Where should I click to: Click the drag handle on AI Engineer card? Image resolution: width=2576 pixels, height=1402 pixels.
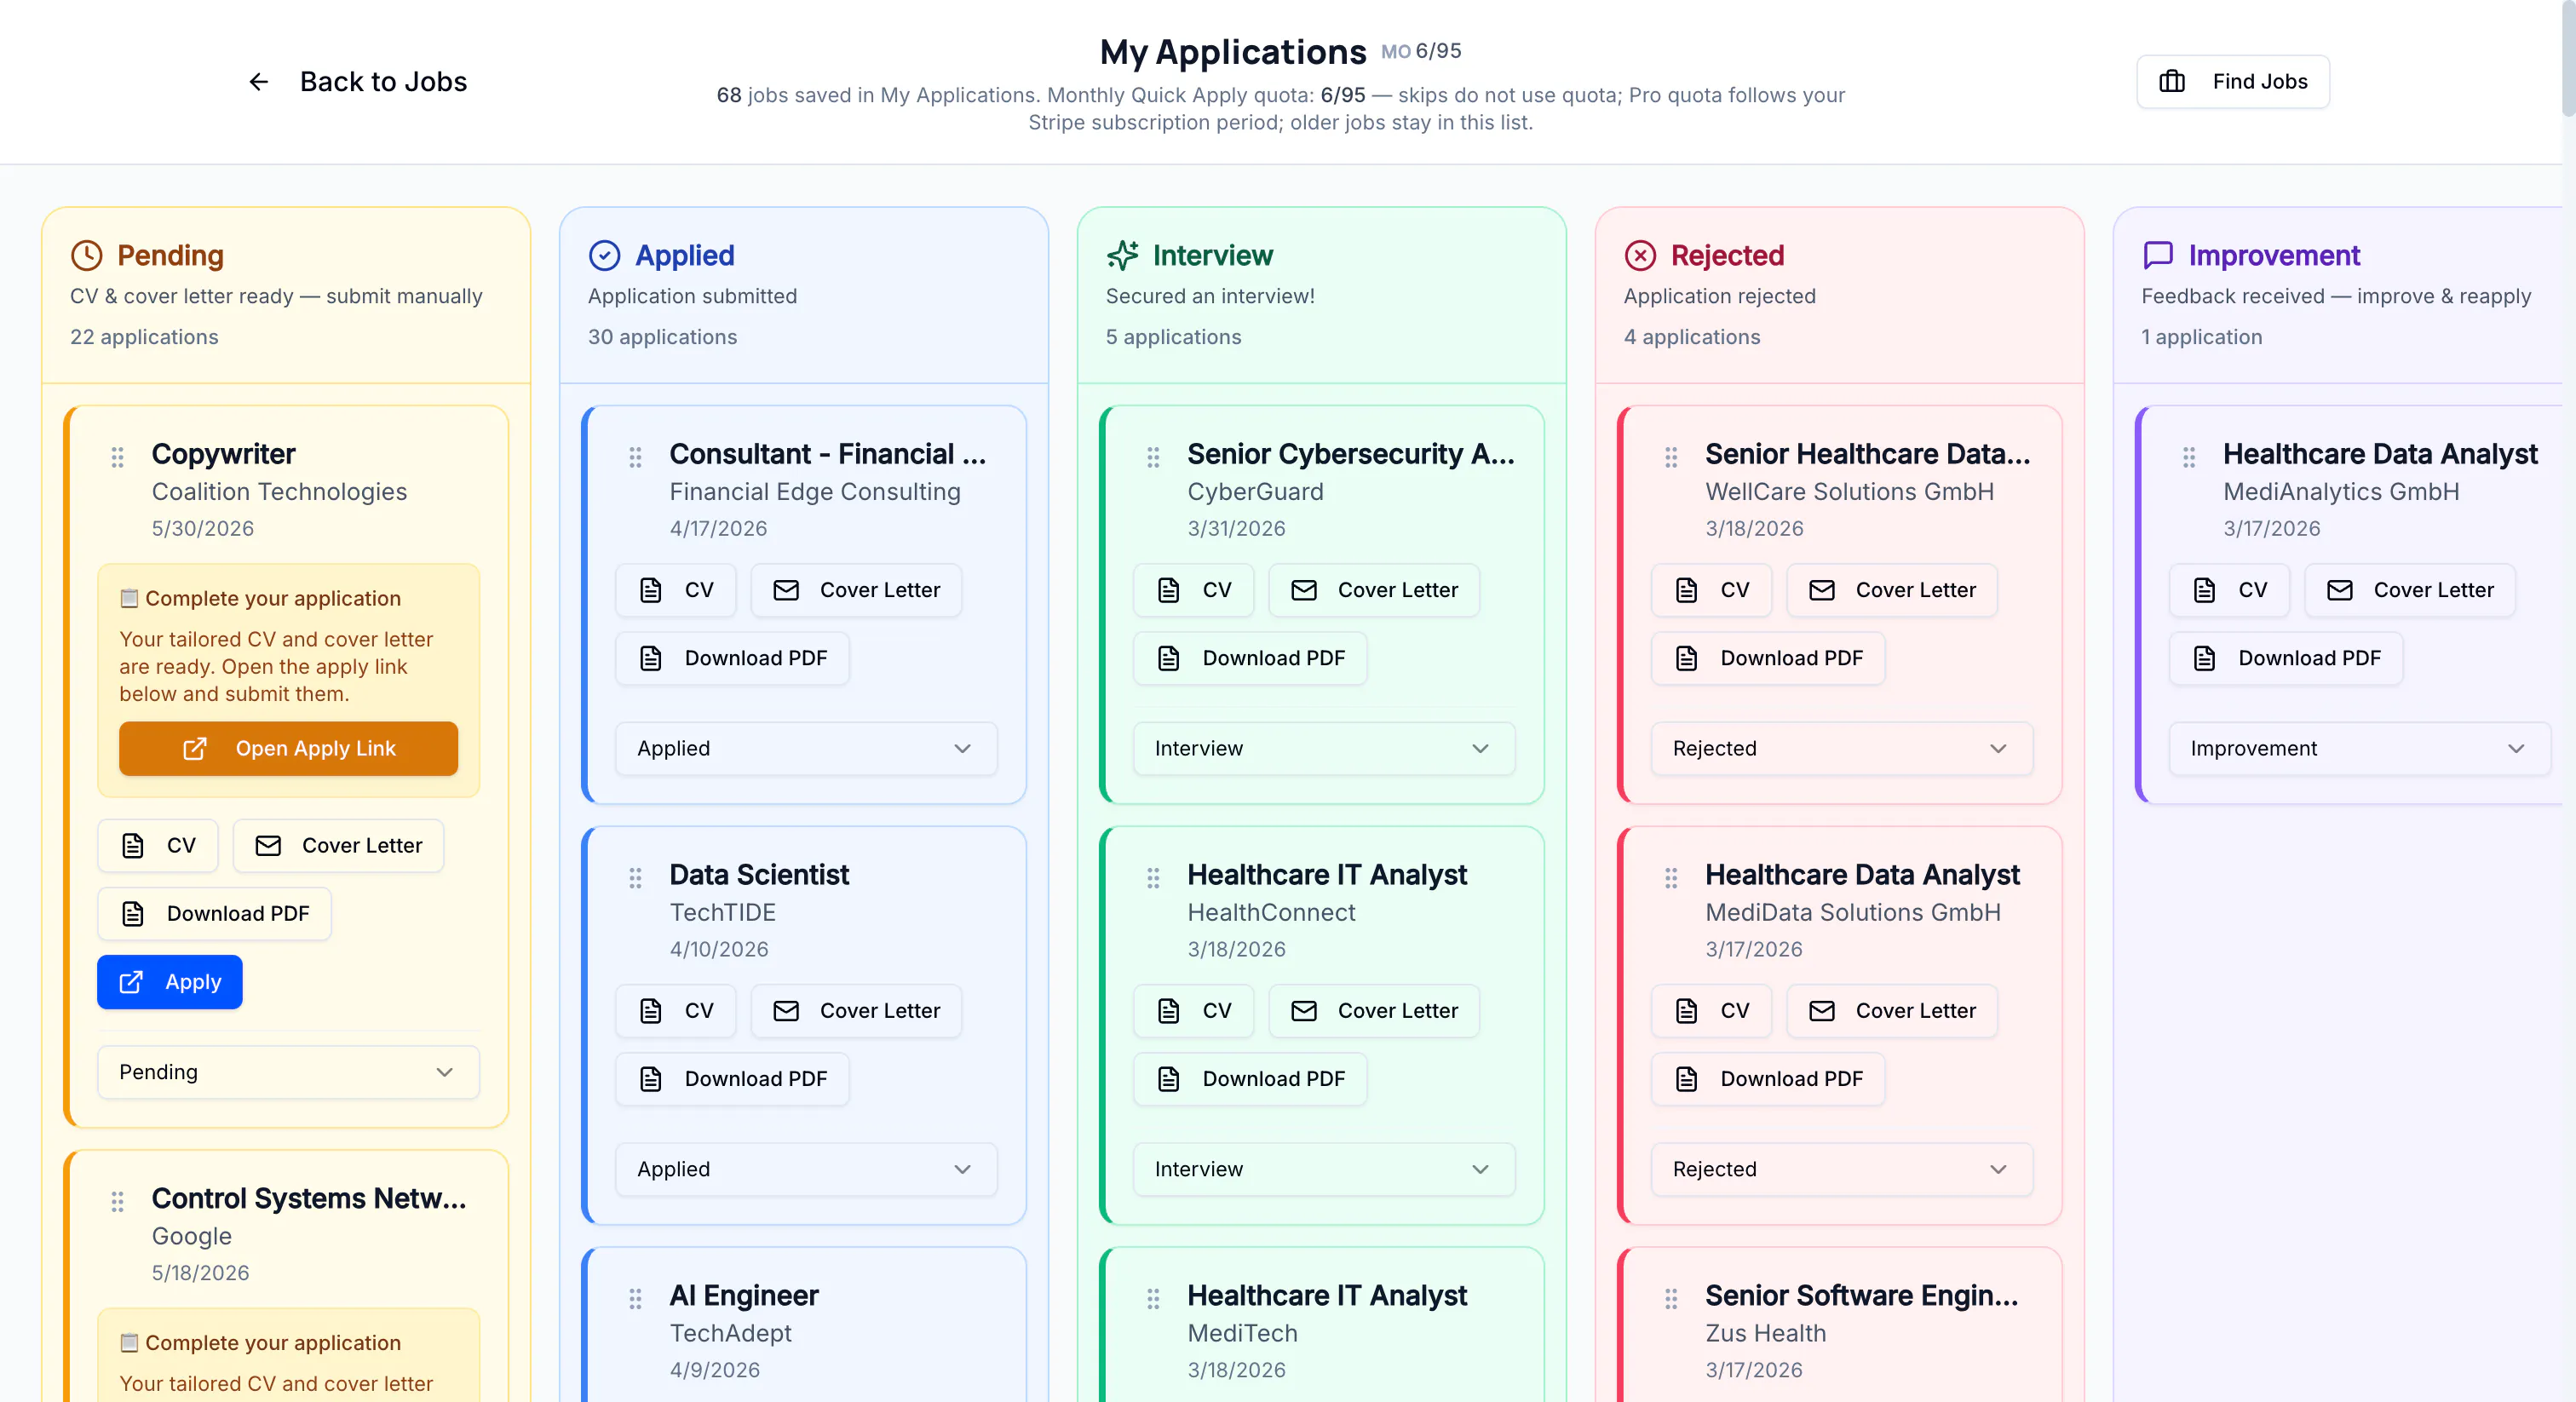pyautogui.click(x=636, y=1299)
